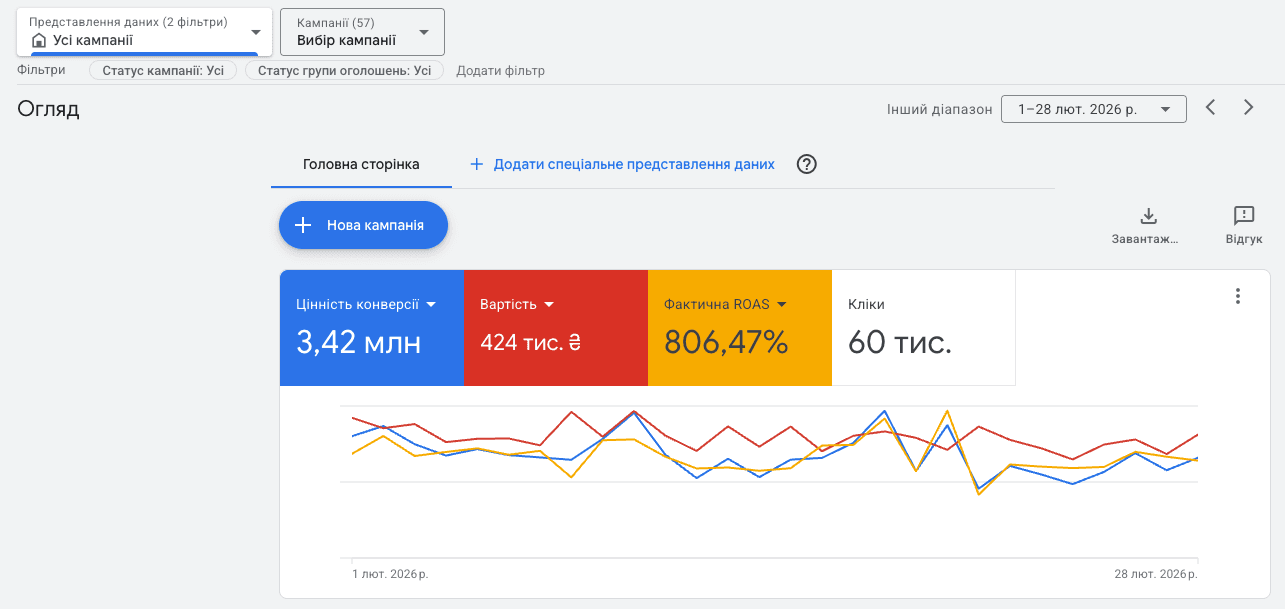The width and height of the screenshot is (1285, 609).
Task: Select the yellow Фактична ROAS metric tile
Action: click(740, 328)
